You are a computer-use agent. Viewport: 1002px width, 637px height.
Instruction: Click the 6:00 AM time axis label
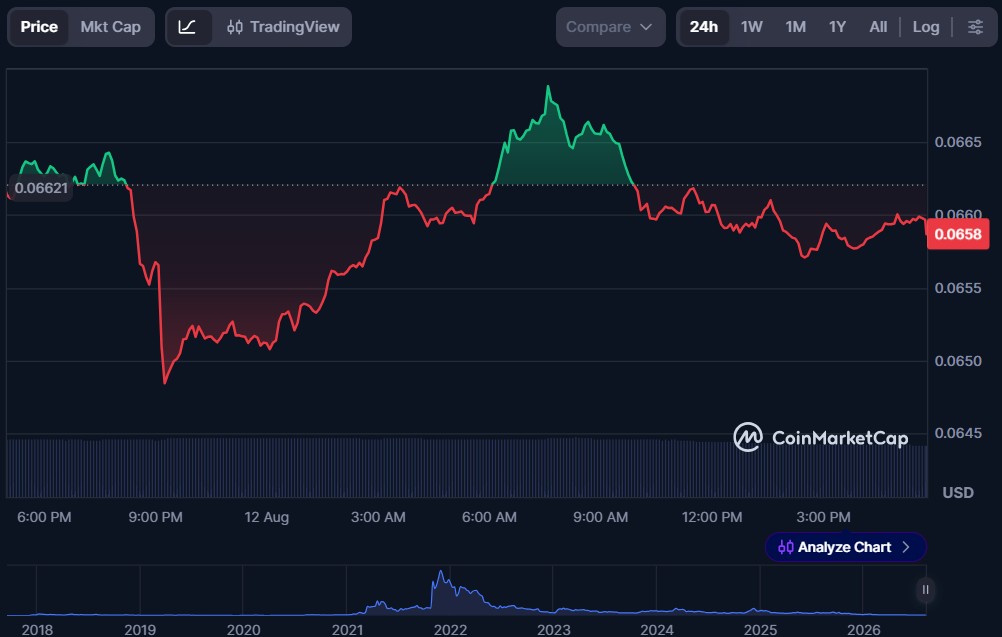click(489, 517)
